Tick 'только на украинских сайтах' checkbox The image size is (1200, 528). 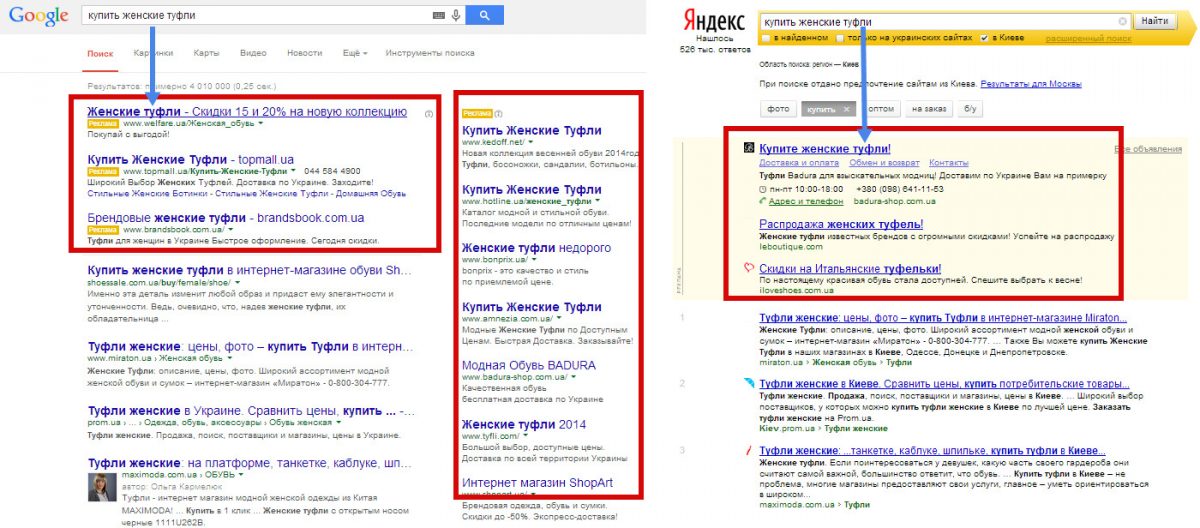(839, 38)
